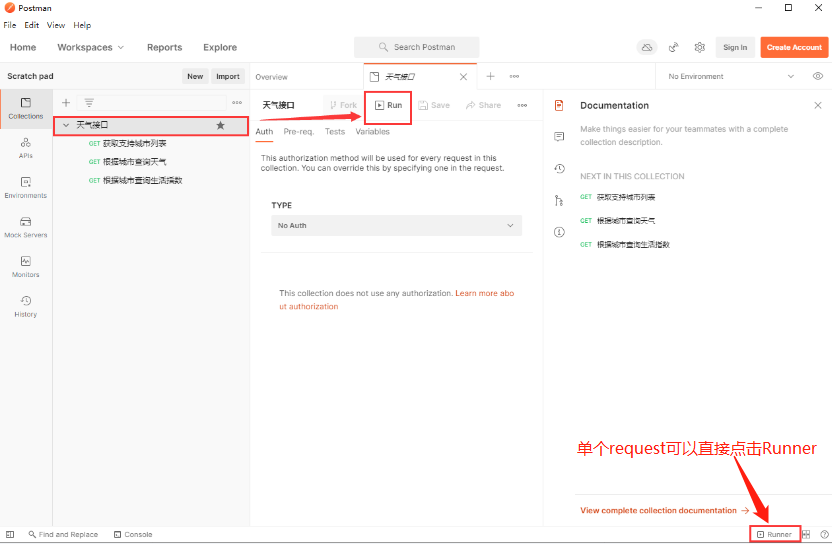Open the Environments sidebar section
The width and height of the screenshot is (832, 544).
coord(25,188)
